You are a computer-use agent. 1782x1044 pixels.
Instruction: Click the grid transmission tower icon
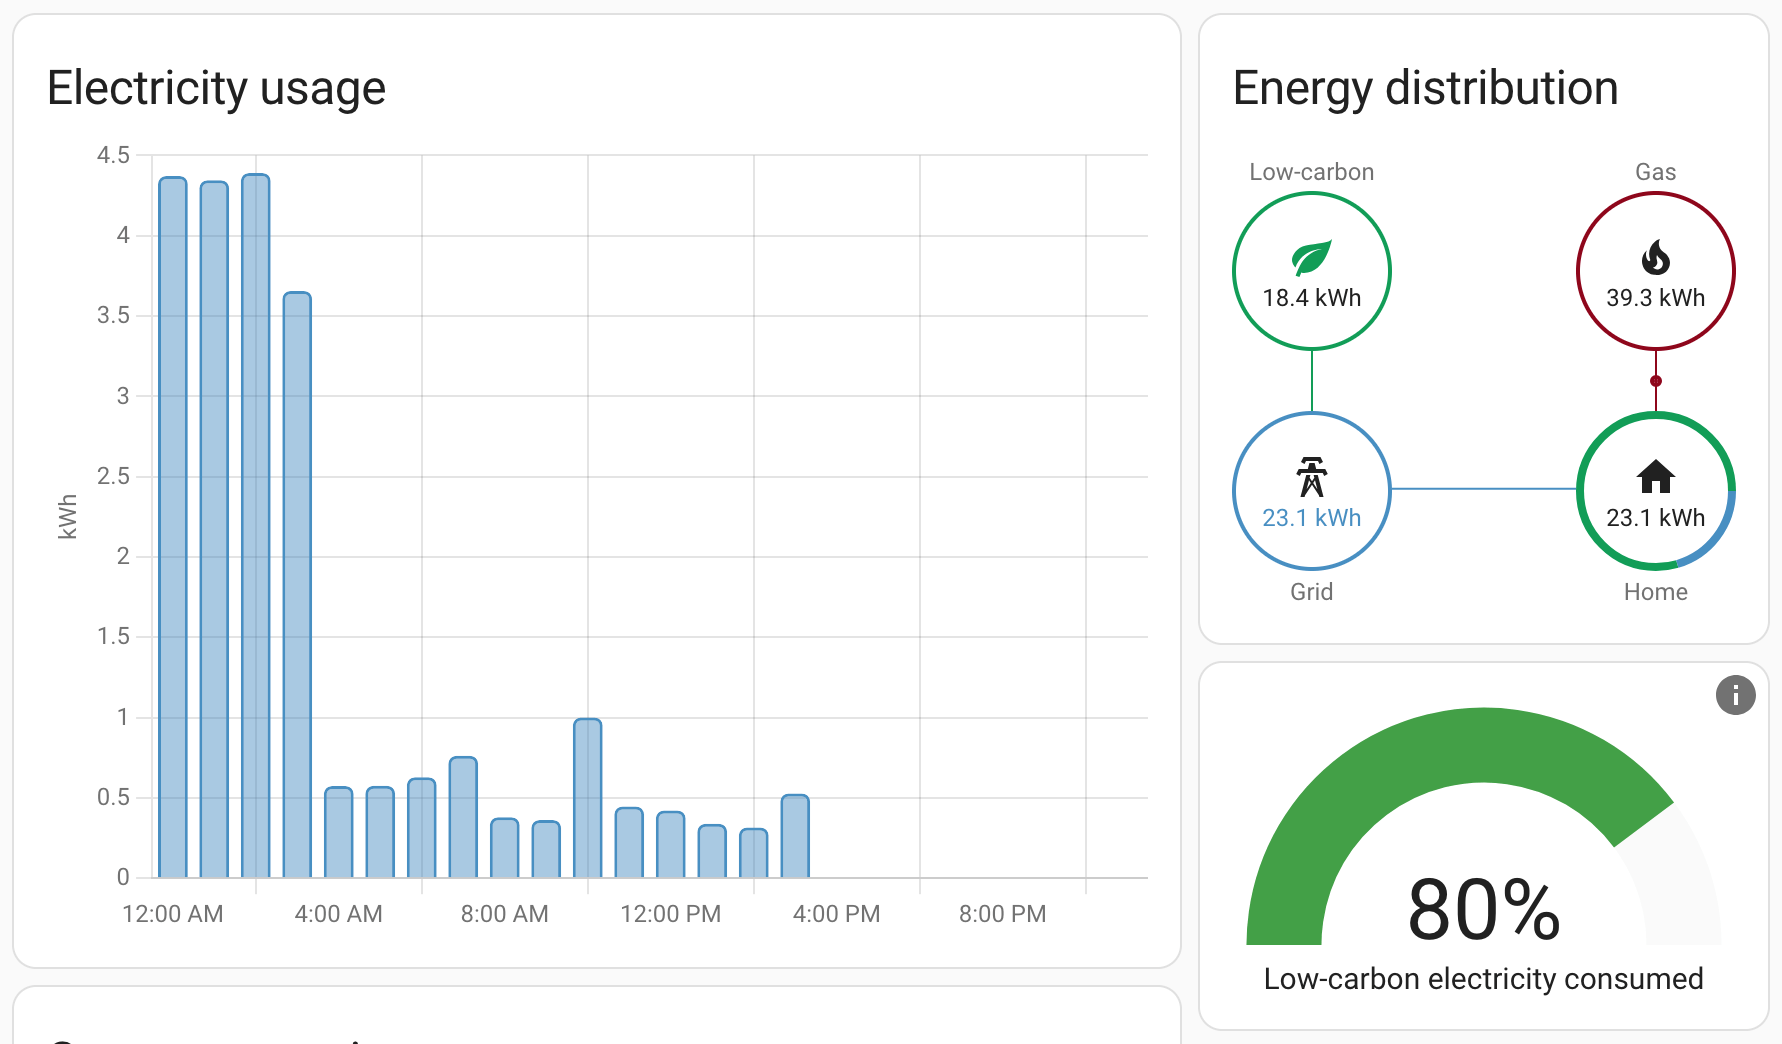click(1311, 477)
